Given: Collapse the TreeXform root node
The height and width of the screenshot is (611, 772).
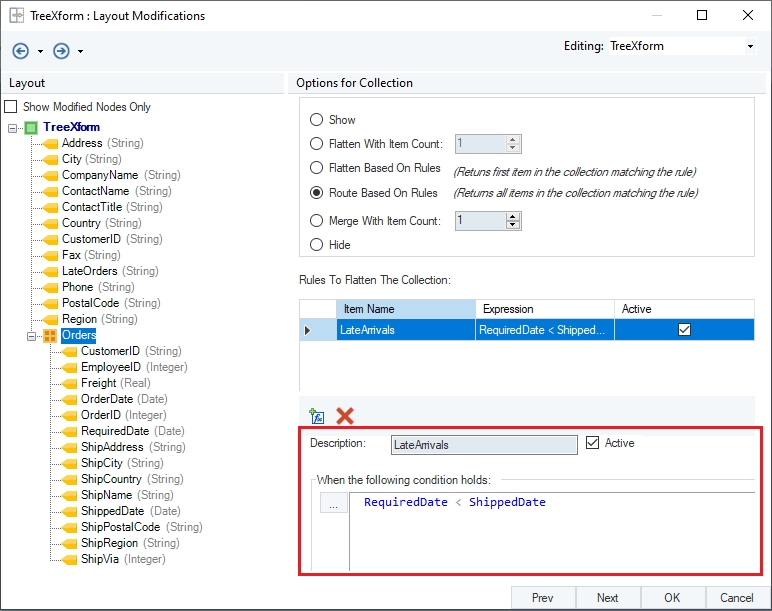Looking at the screenshot, I should [12, 127].
